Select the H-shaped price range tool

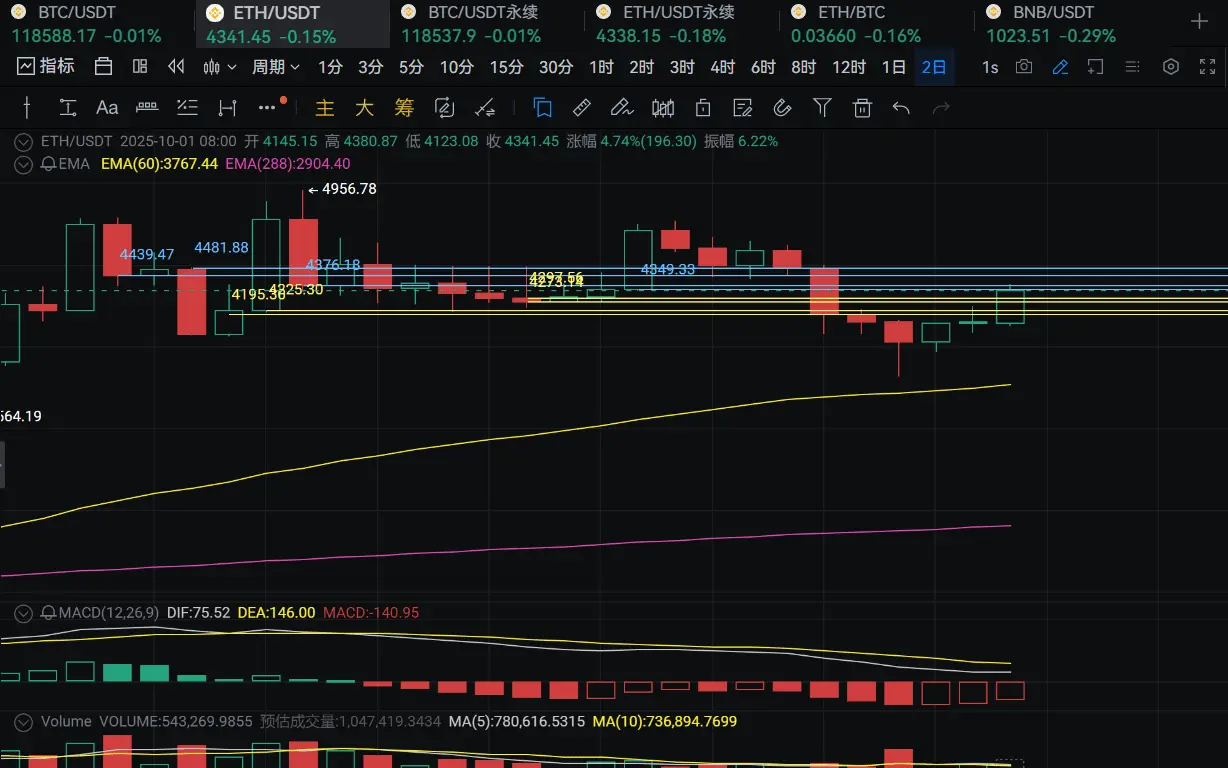[227, 108]
